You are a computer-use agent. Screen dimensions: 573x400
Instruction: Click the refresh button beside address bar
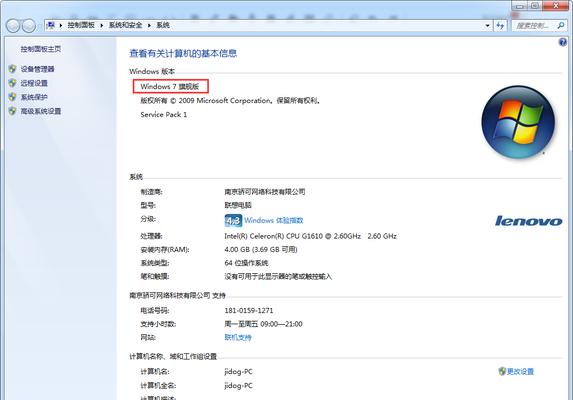[x=500, y=26]
